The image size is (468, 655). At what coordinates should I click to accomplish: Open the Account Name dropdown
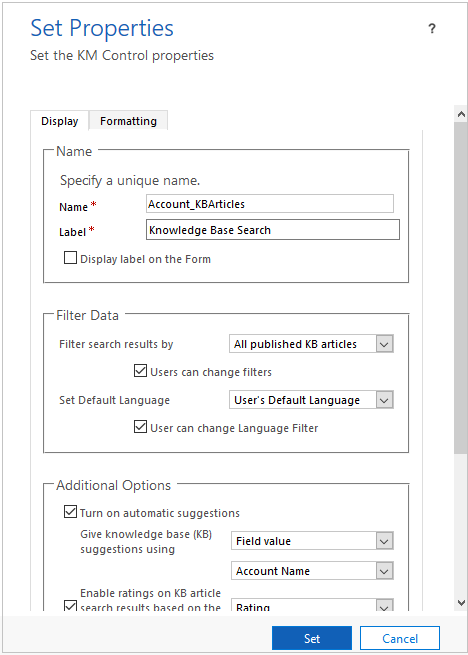click(x=312, y=571)
